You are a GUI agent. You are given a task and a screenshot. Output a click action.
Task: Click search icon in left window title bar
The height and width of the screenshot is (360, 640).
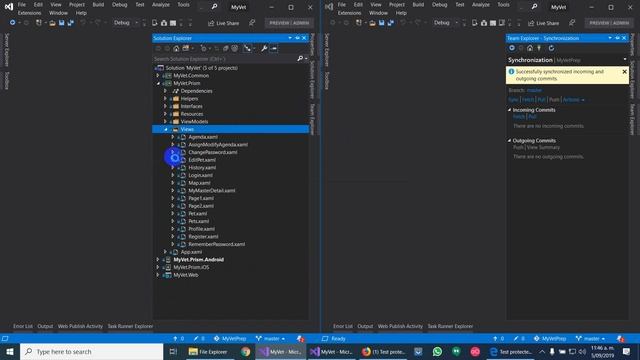coord(214,7)
